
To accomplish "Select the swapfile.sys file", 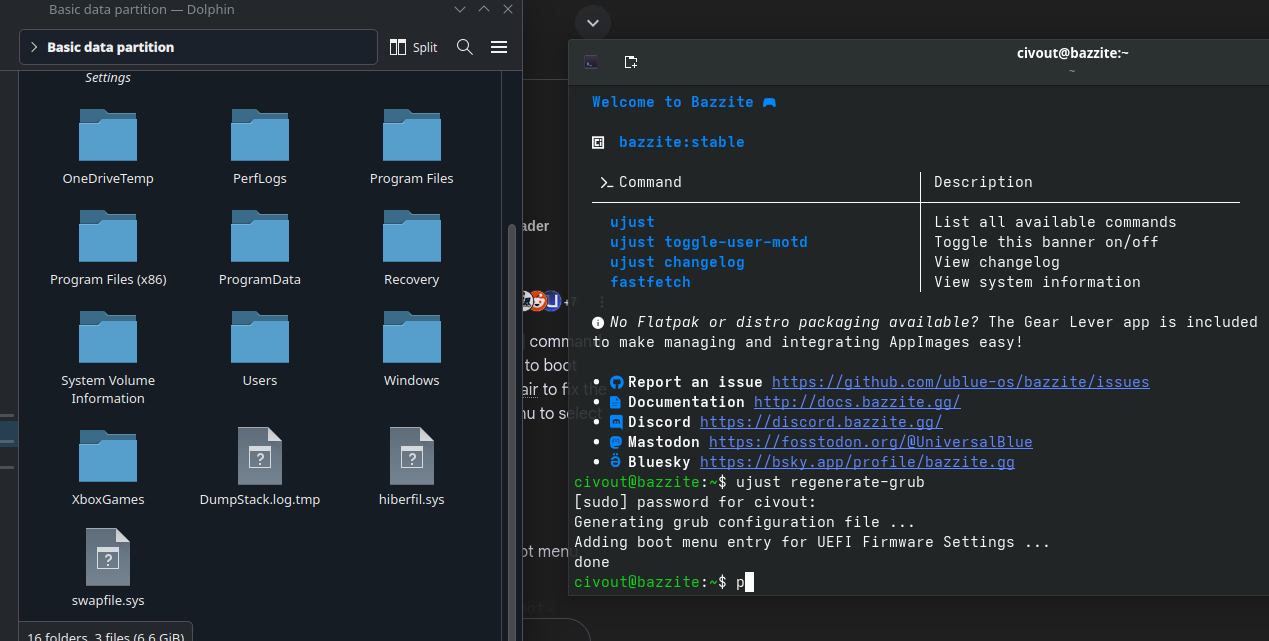I will tap(108, 557).
